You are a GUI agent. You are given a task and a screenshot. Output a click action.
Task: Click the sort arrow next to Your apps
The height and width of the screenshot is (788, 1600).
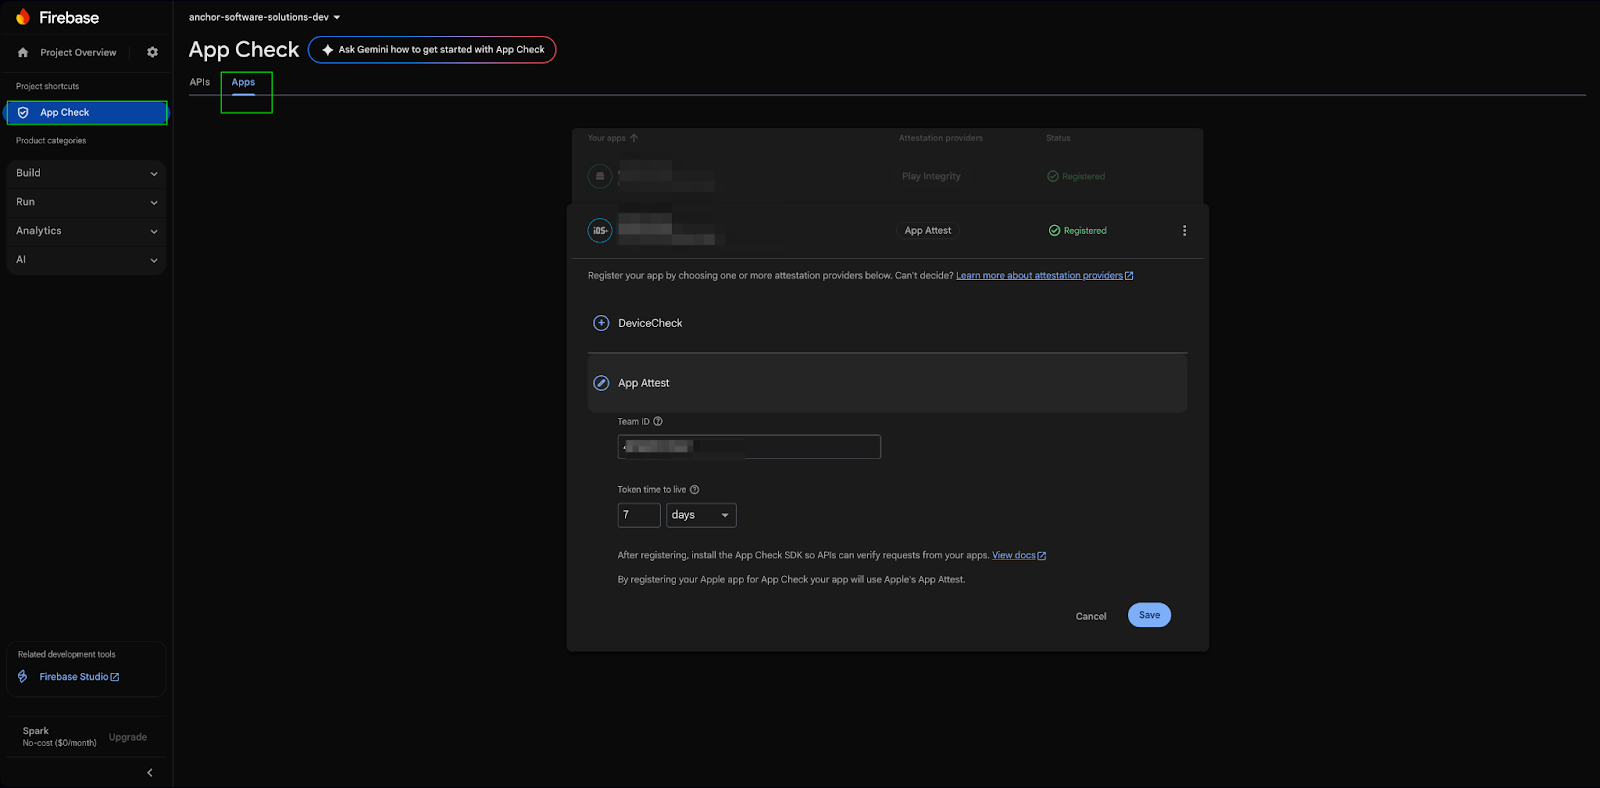(634, 138)
